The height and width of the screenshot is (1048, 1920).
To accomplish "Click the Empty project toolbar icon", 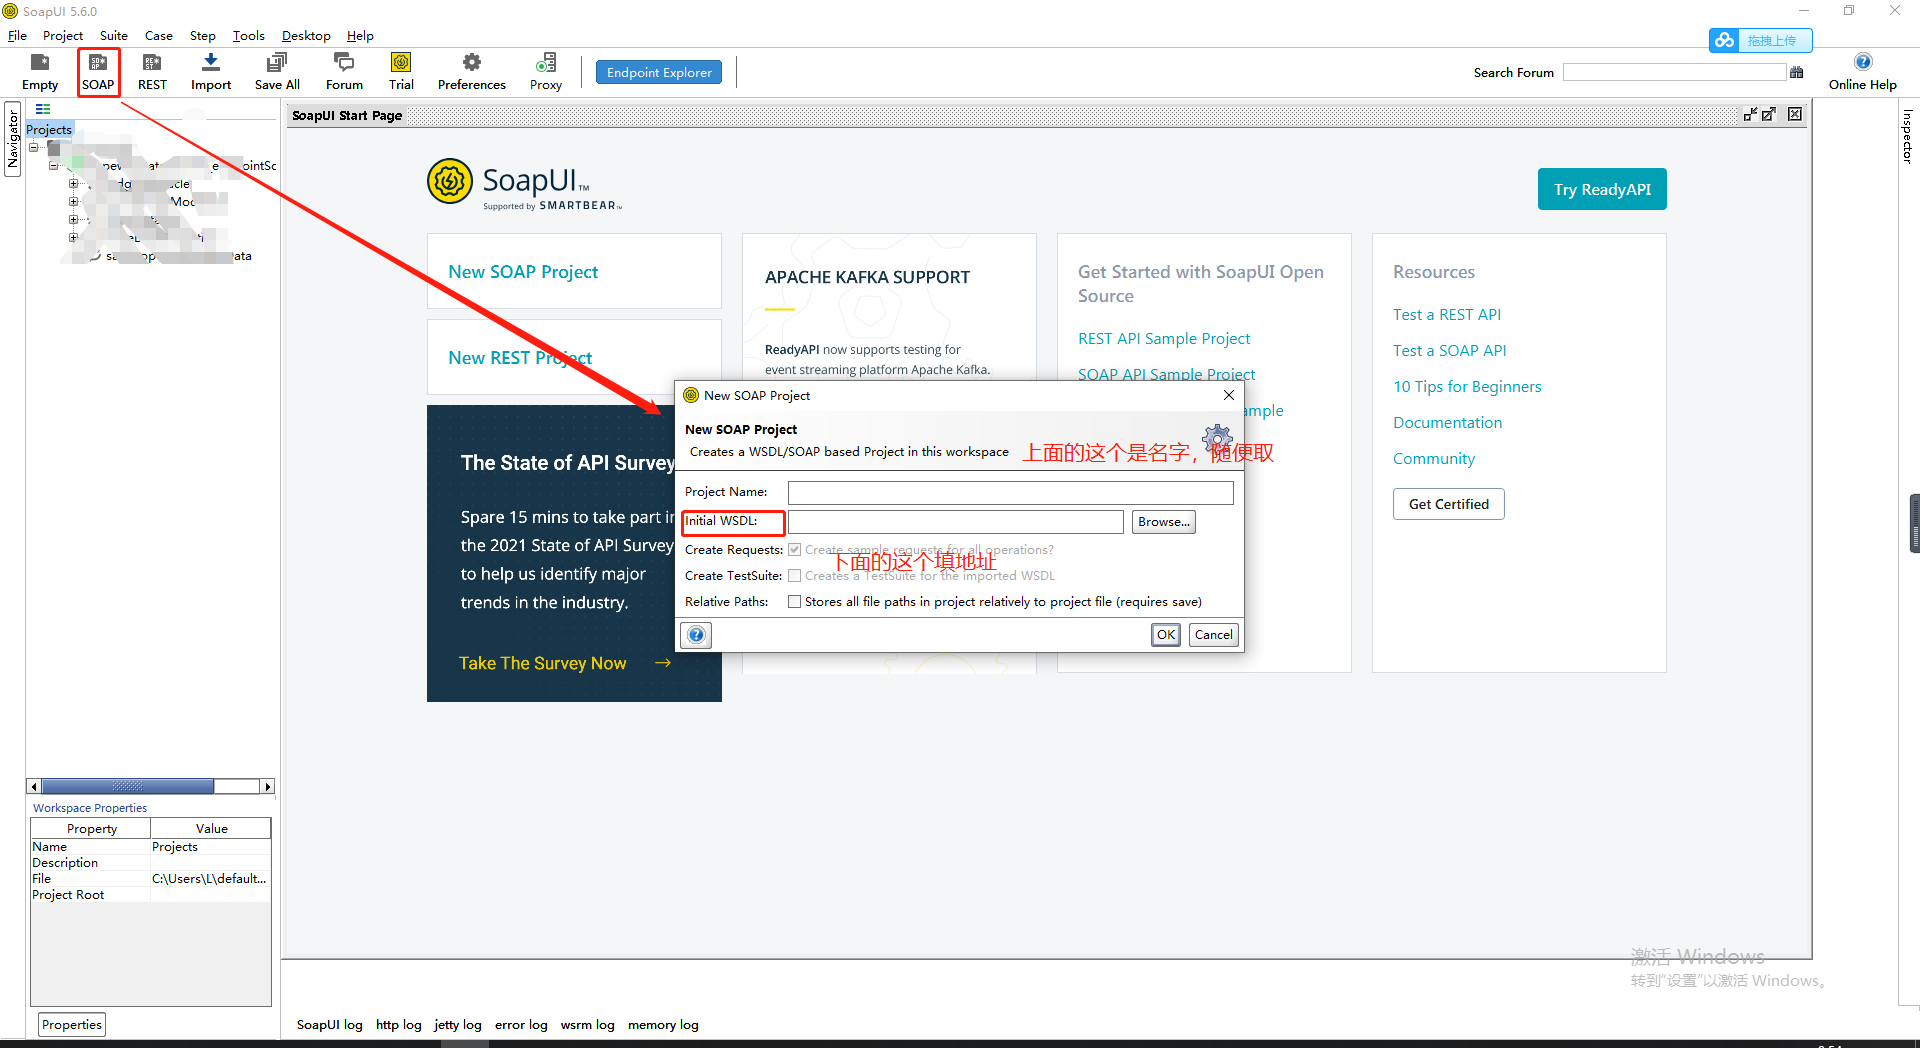I will [40, 63].
